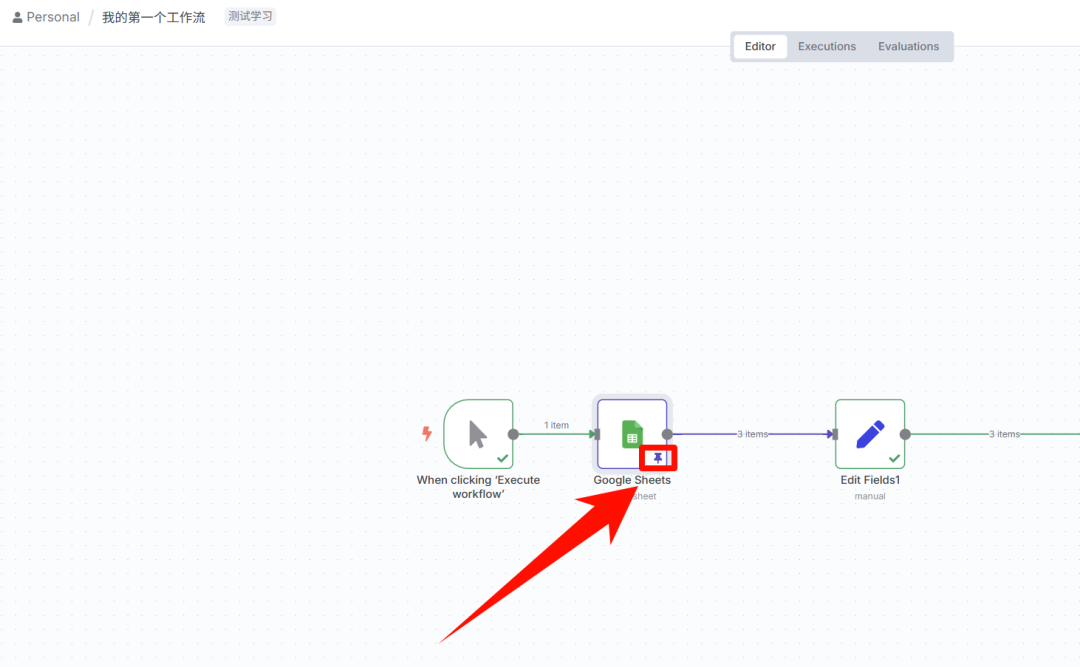The width and height of the screenshot is (1080, 667).
Task: Switch to the Executions tab
Action: (827, 46)
